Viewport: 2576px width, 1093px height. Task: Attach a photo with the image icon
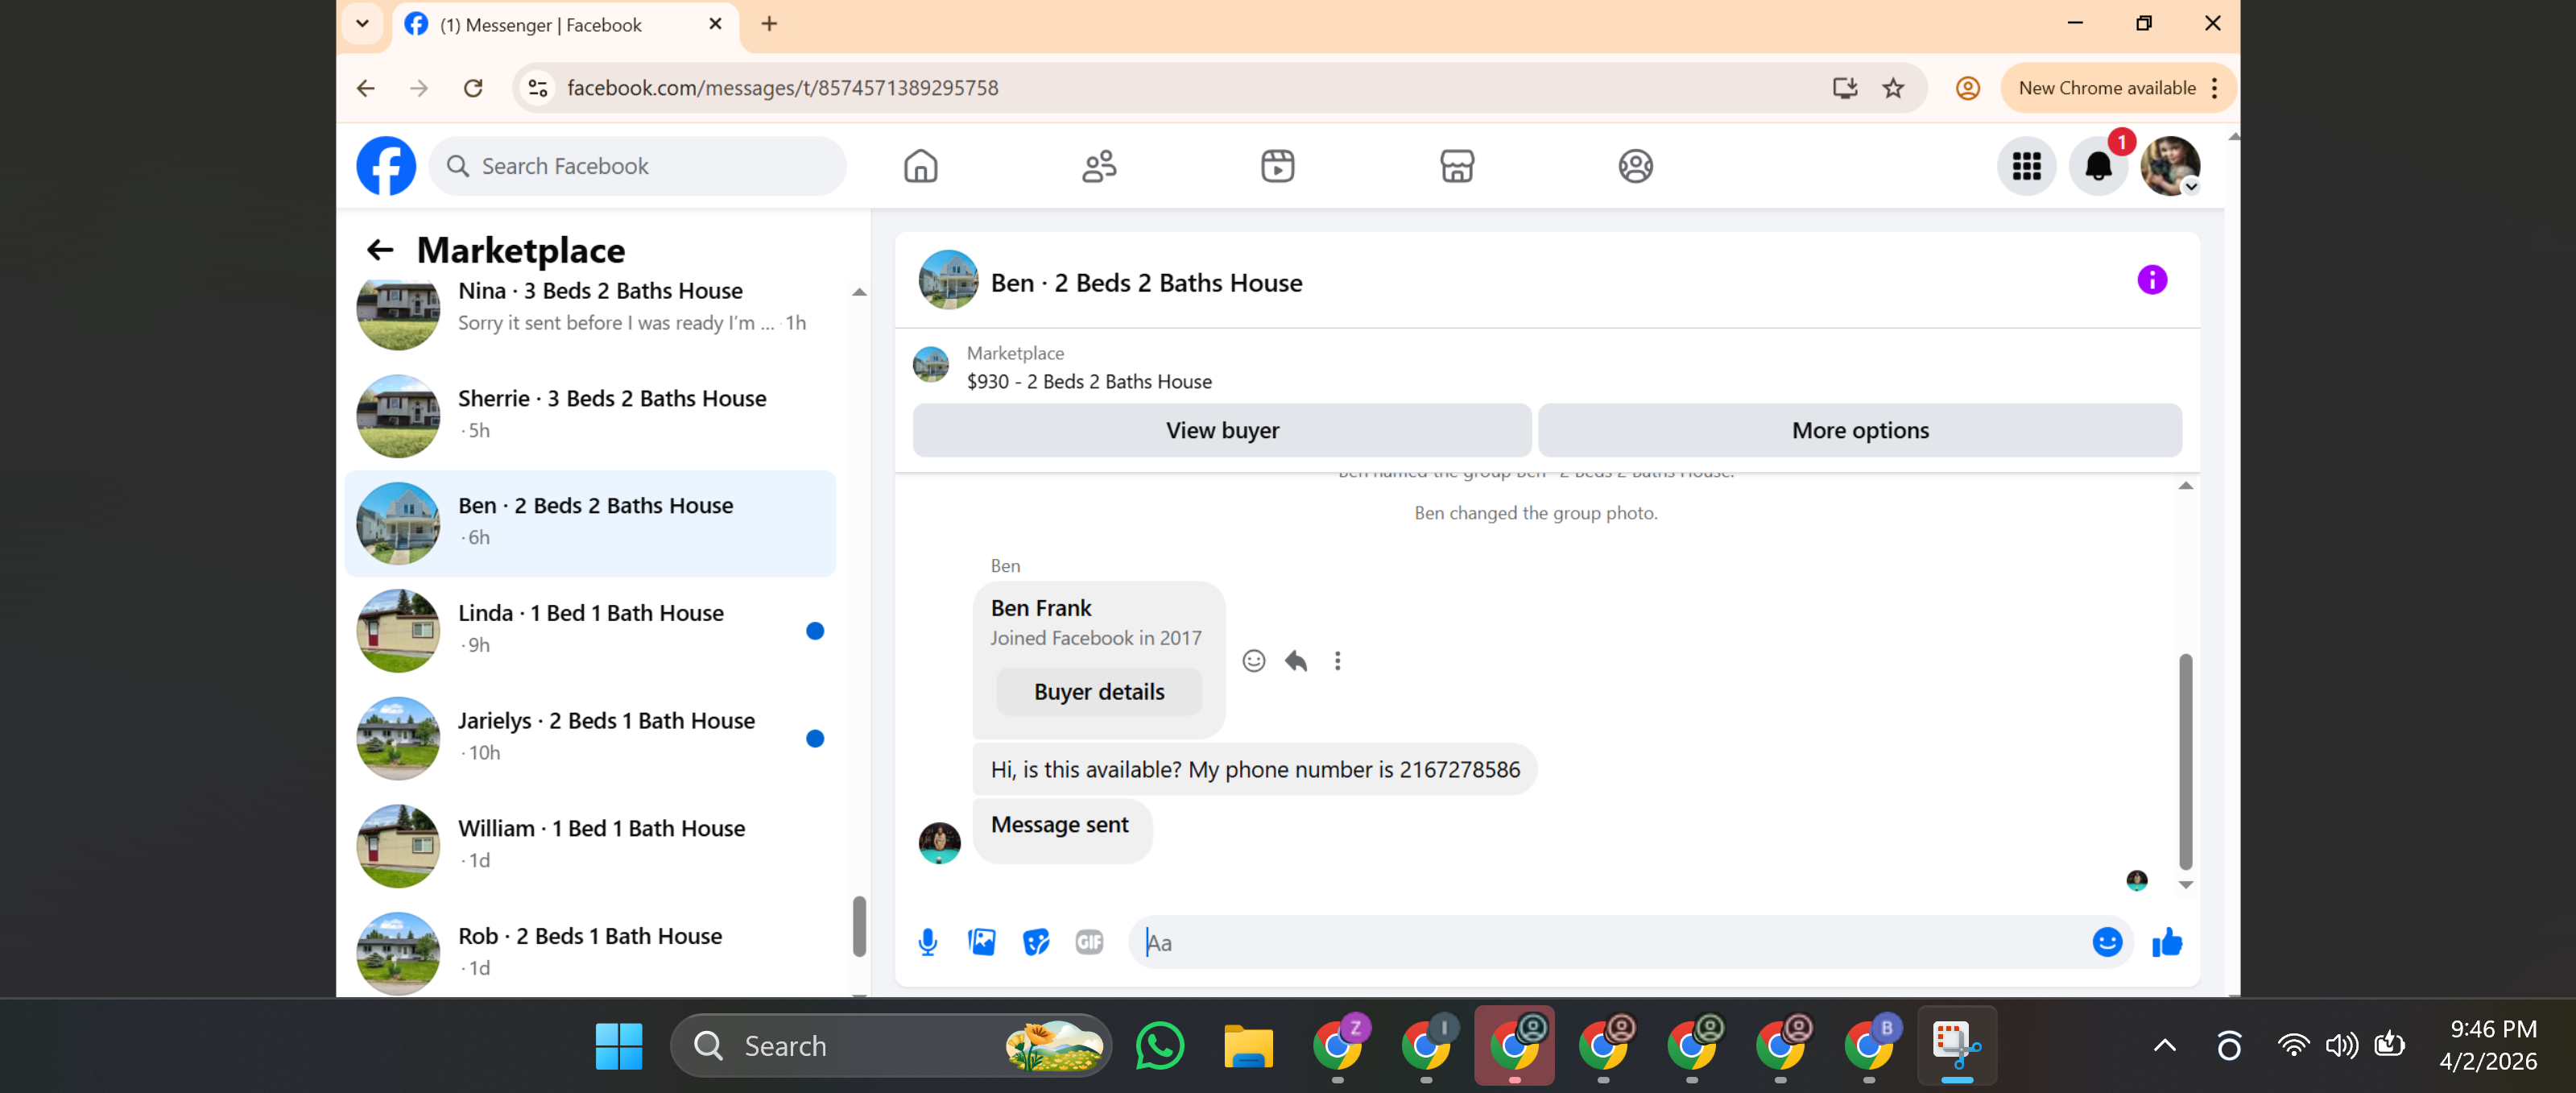point(981,942)
